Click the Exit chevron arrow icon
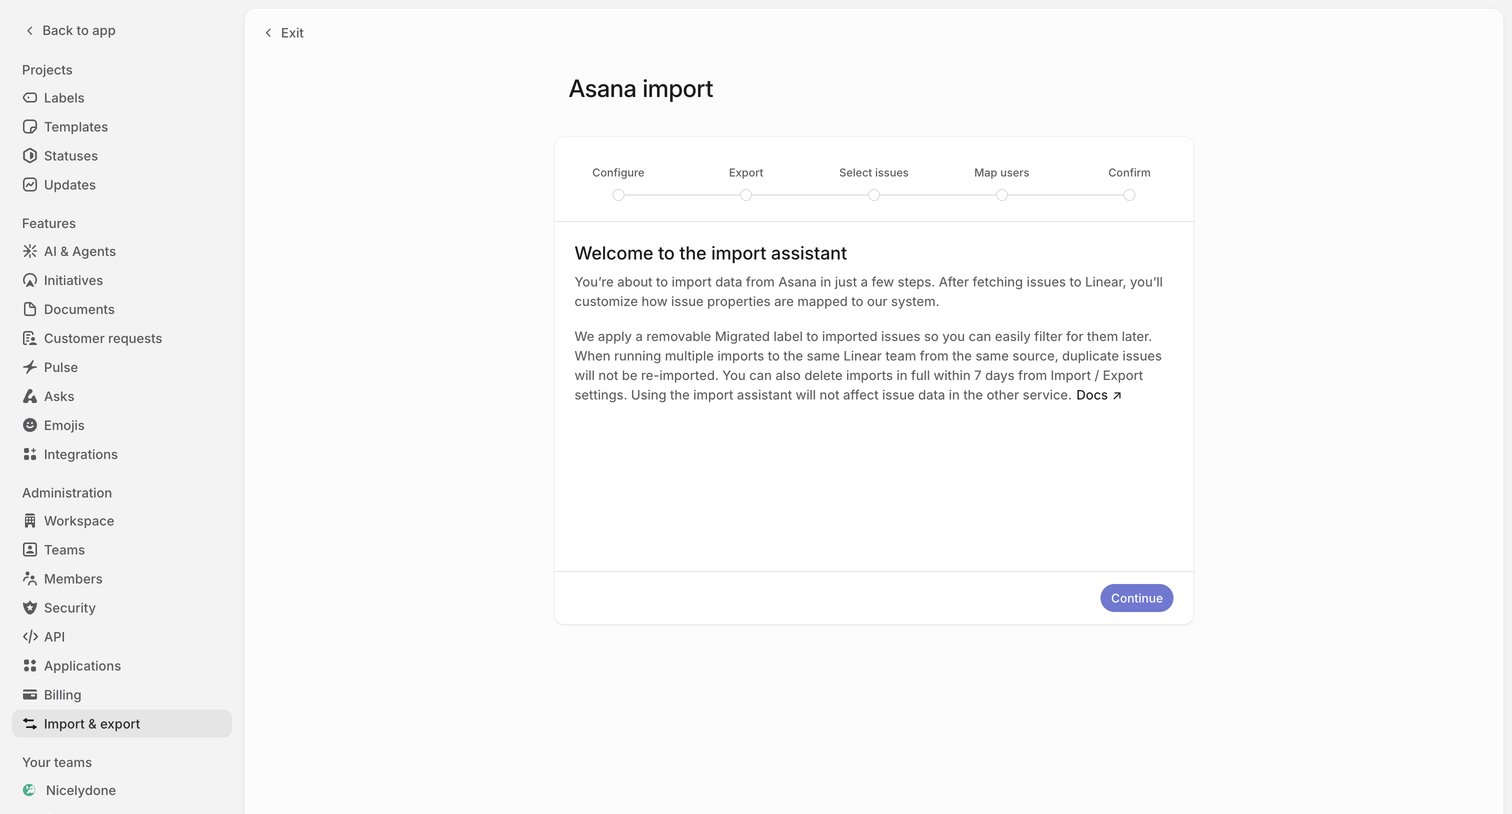This screenshot has height=814, width=1512. [x=268, y=33]
